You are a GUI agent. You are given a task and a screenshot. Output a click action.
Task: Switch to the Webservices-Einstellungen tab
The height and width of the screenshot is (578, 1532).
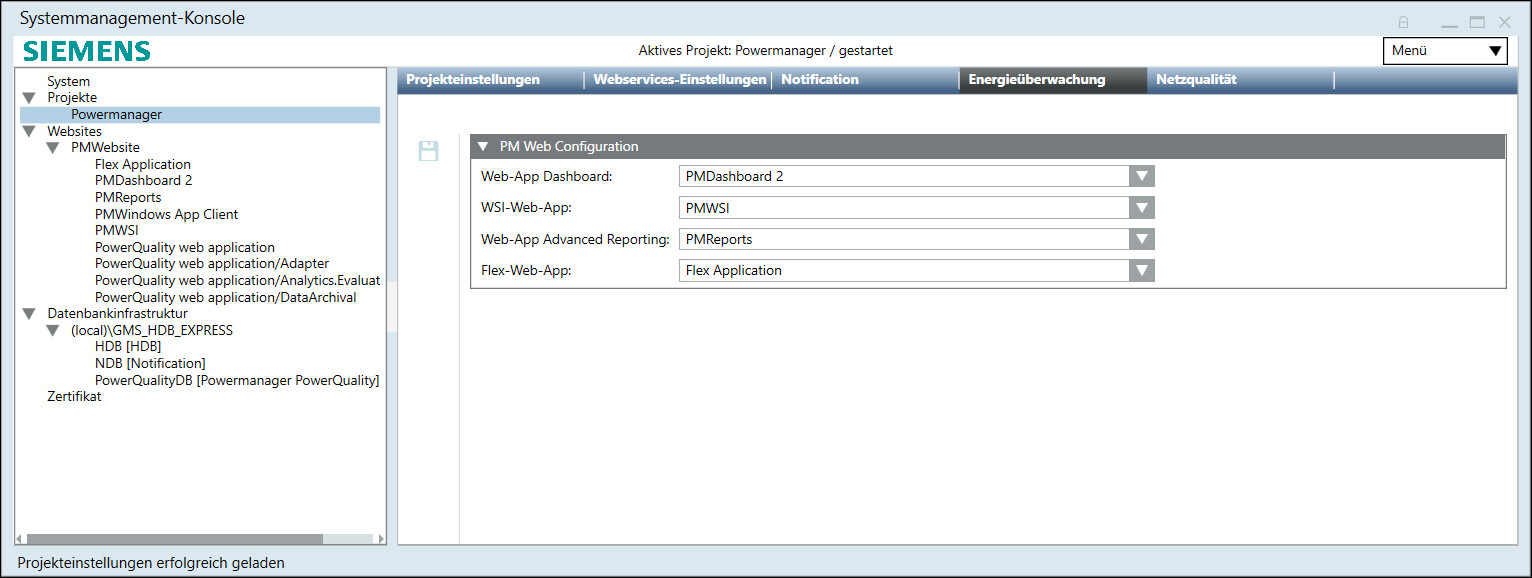[x=679, y=79]
